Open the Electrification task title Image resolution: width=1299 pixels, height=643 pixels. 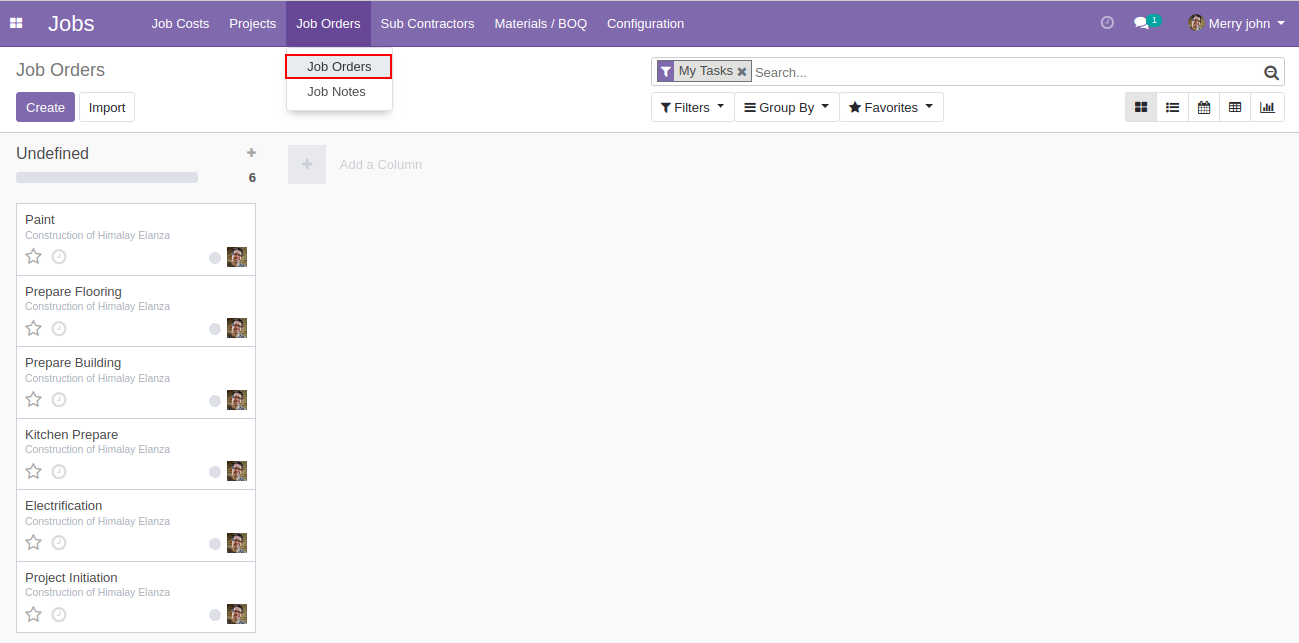click(63, 506)
